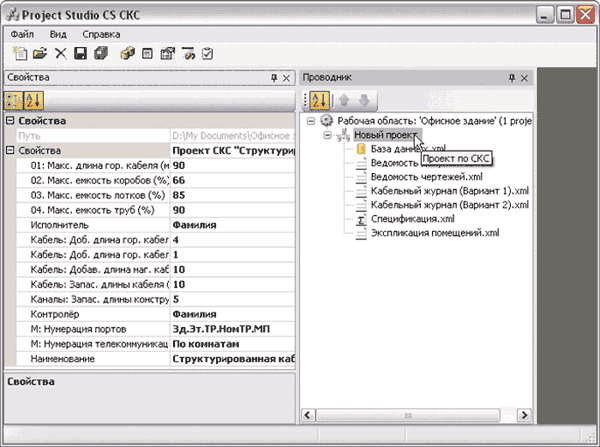The image size is (600, 447).
Task: Click the move up arrow in Проводник
Action: click(344, 101)
